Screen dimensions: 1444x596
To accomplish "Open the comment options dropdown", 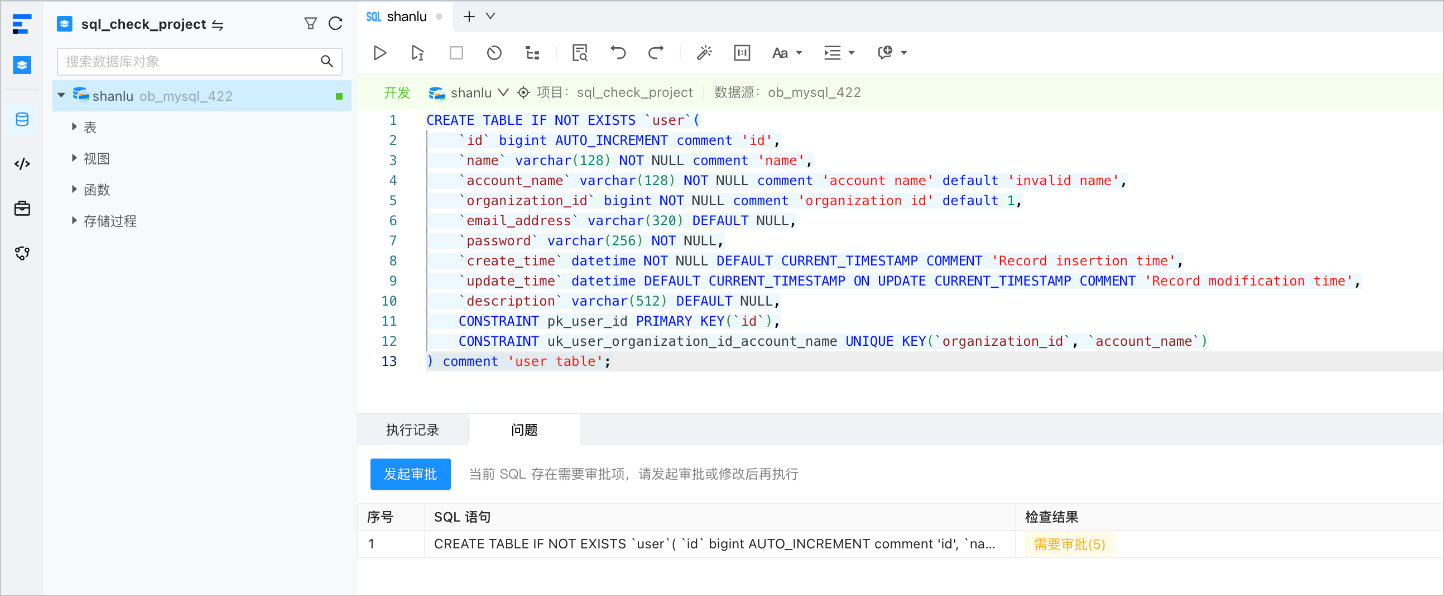I will [x=891, y=52].
